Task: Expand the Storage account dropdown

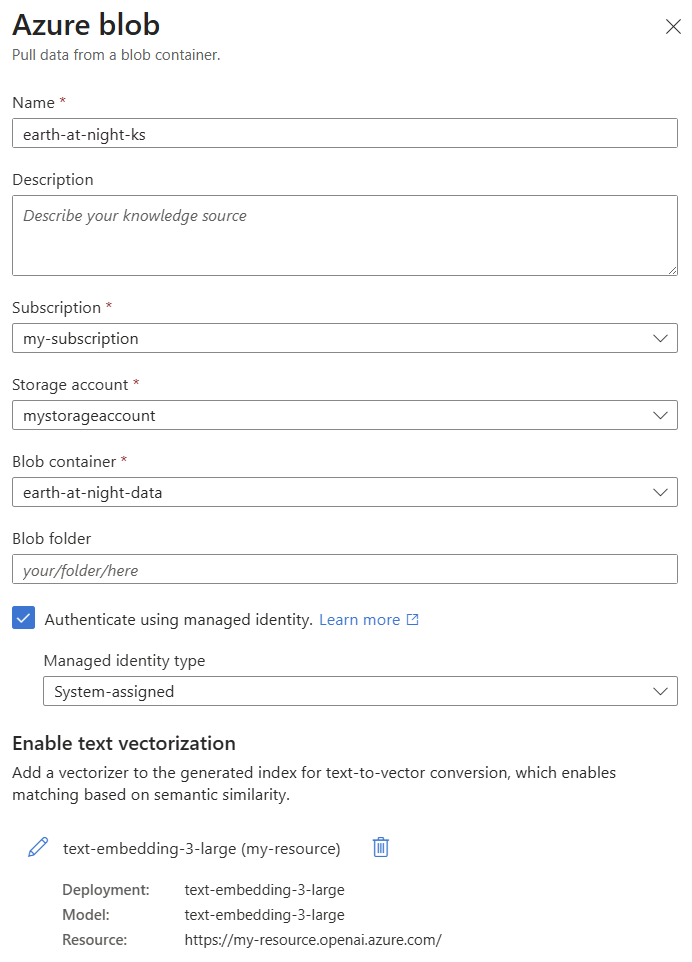Action: click(x=344, y=415)
